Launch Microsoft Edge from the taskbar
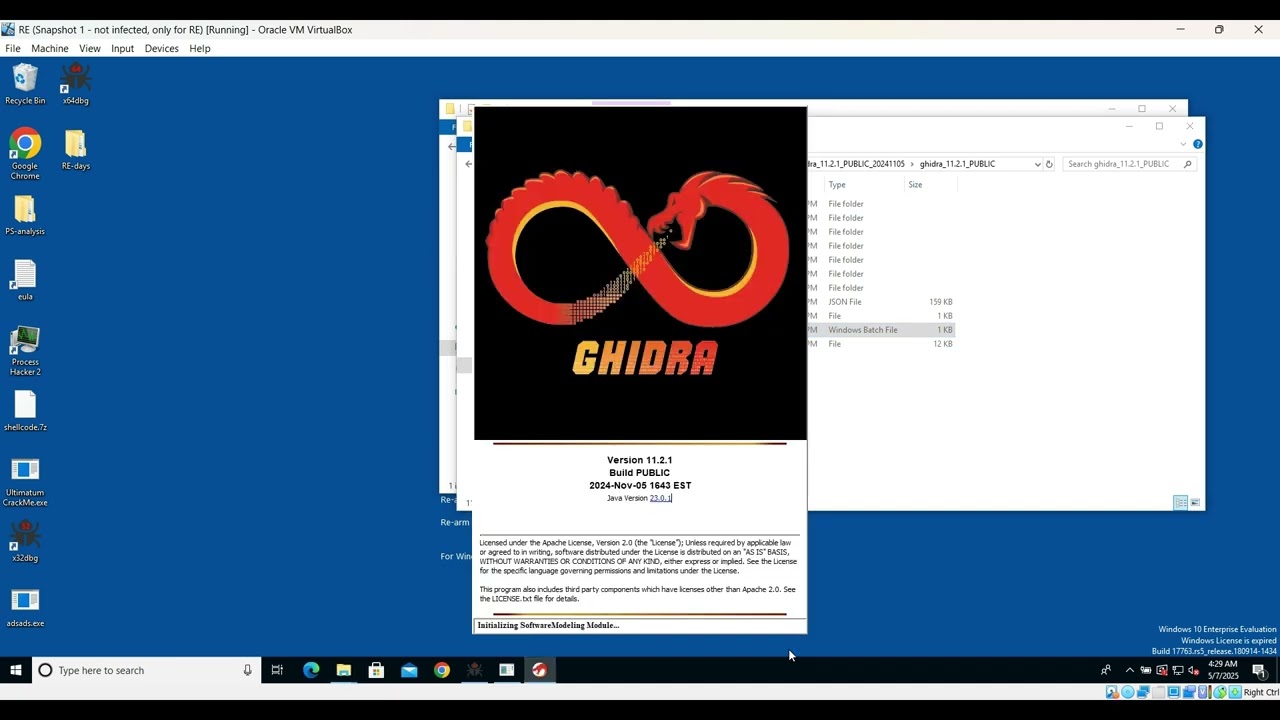Image resolution: width=1280 pixels, height=720 pixels. (311, 670)
